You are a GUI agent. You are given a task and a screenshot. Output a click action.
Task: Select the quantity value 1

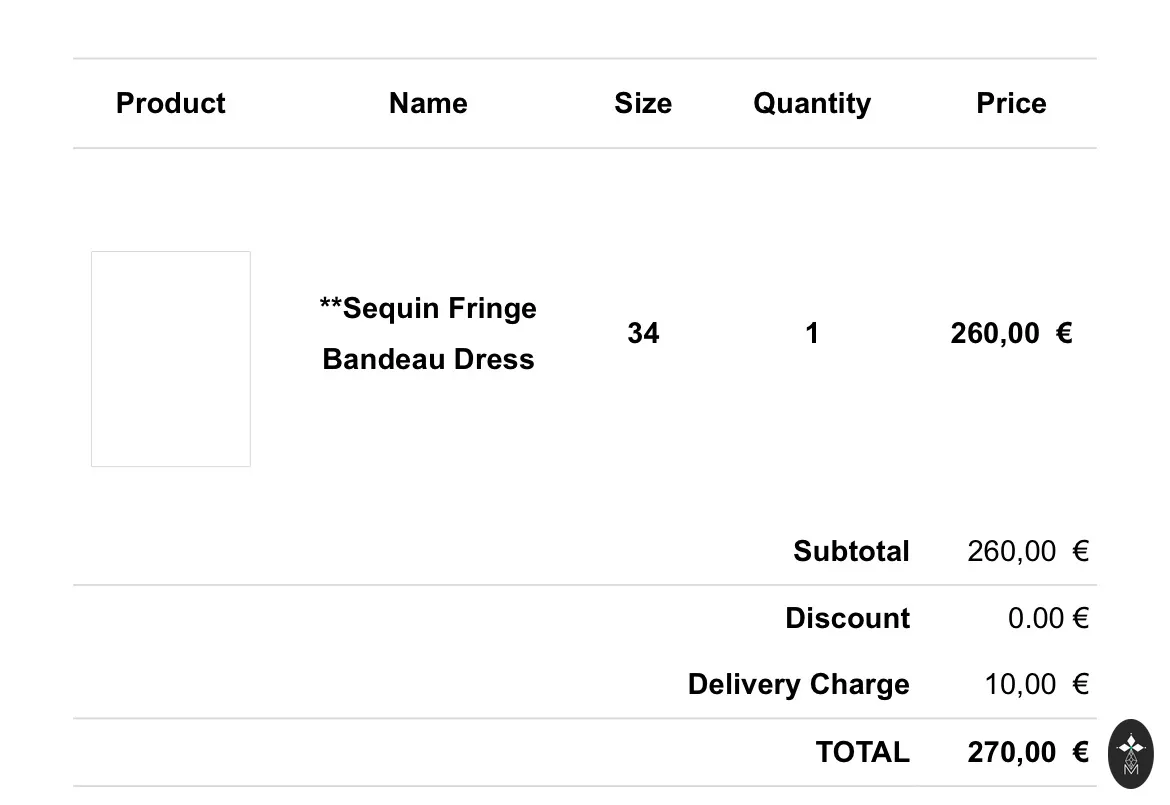click(x=812, y=333)
